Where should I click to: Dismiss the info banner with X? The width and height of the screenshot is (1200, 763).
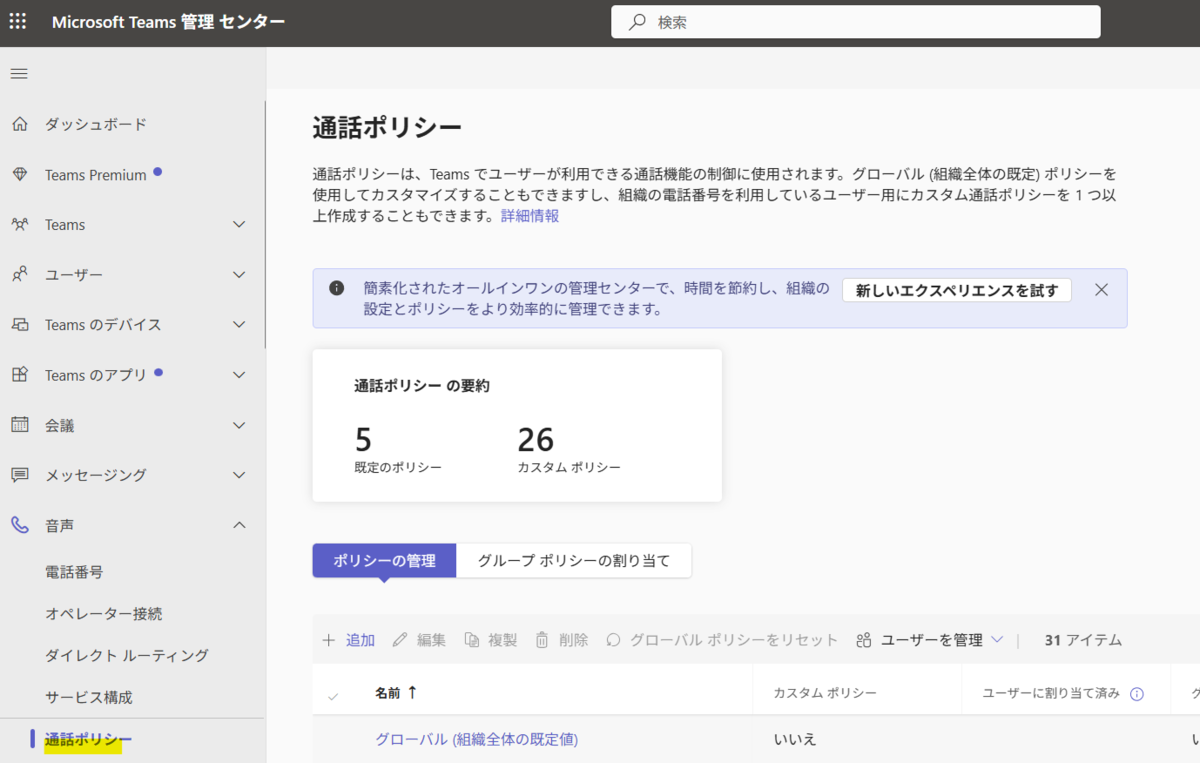[x=1101, y=289]
